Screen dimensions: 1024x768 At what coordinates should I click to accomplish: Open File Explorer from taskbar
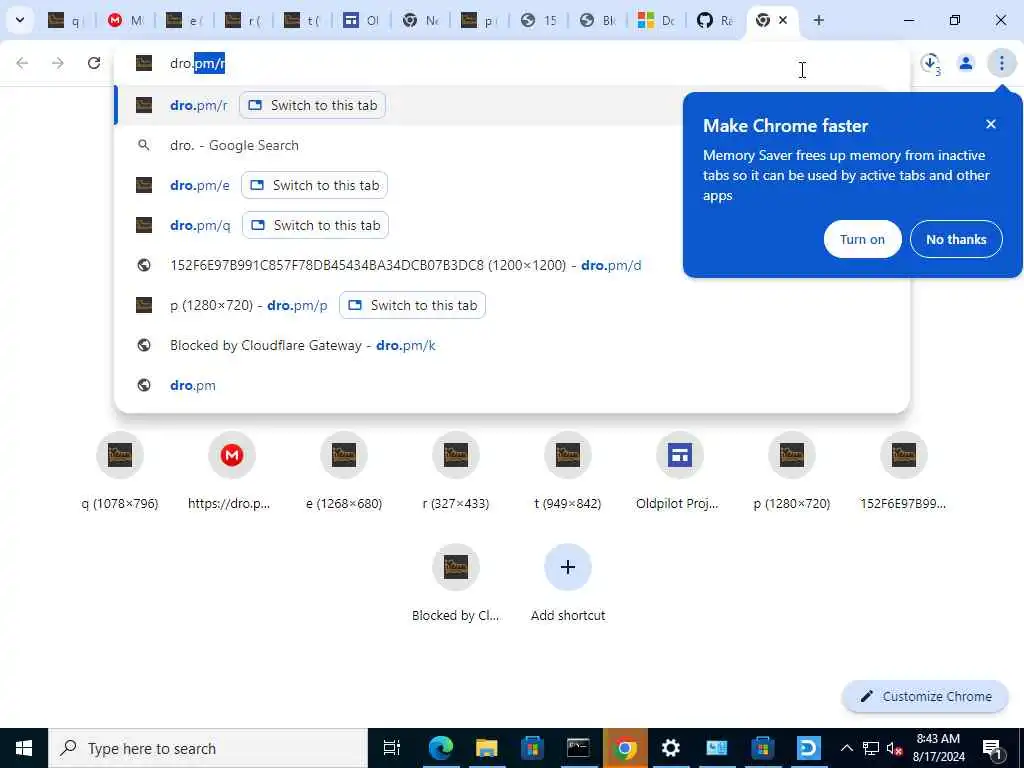point(487,748)
